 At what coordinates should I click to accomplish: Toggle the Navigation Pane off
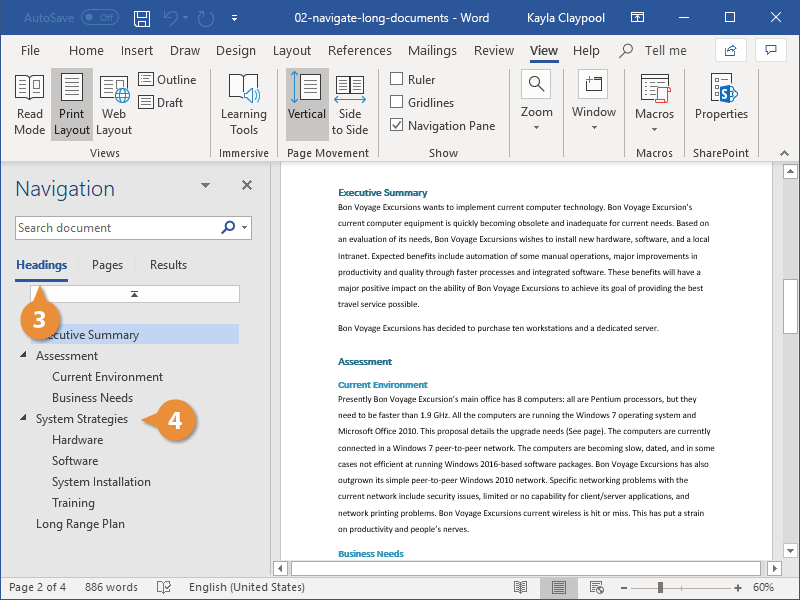coord(394,124)
